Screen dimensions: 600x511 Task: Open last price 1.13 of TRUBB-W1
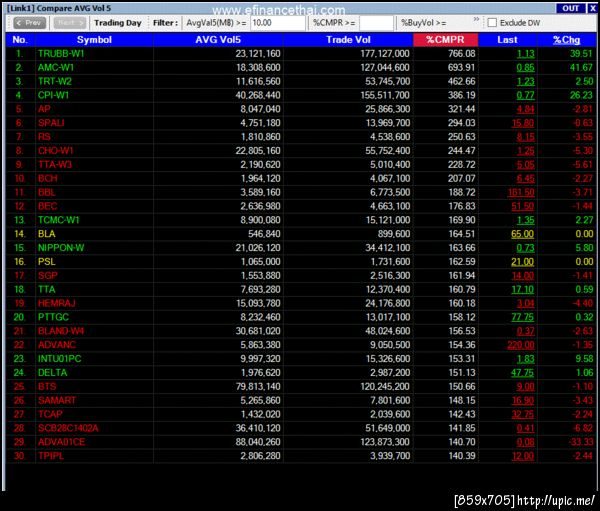(x=526, y=54)
